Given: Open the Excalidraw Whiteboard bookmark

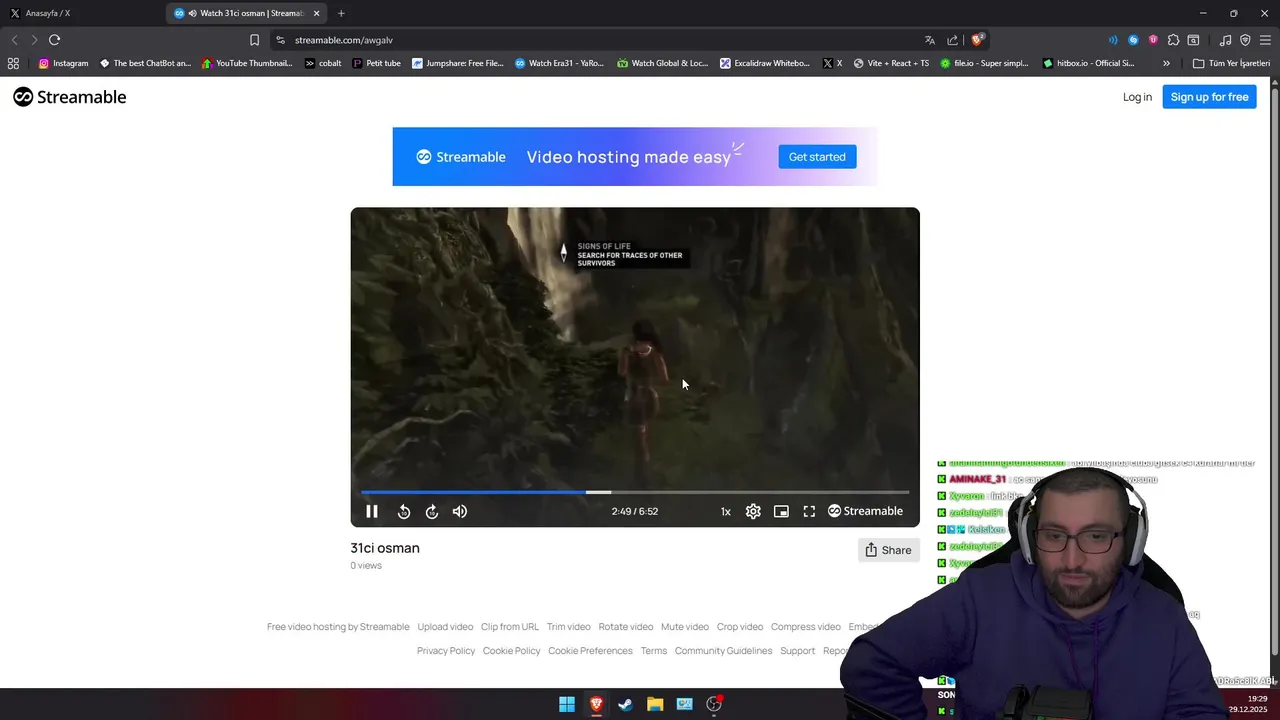Looking at the screenshot, I should [x=765, y=63].
